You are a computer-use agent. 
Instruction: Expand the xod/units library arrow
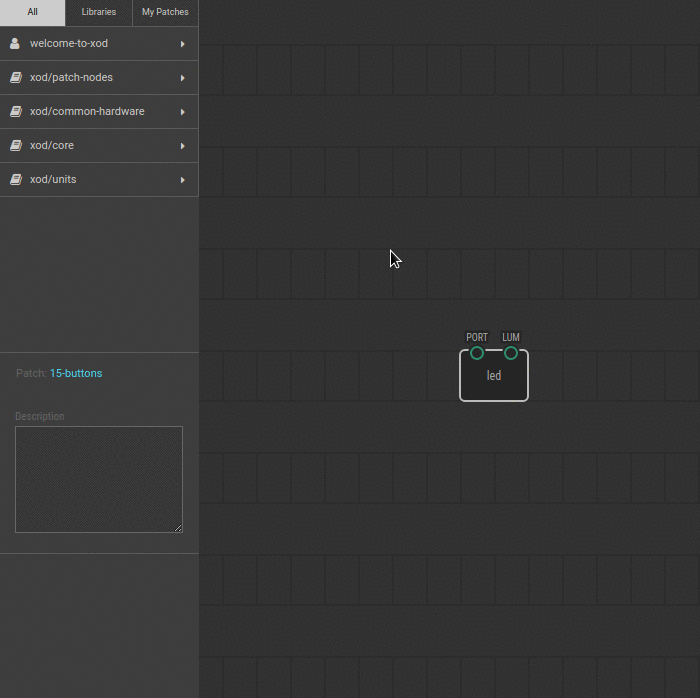pyautogui.click(x=182, y=180)
